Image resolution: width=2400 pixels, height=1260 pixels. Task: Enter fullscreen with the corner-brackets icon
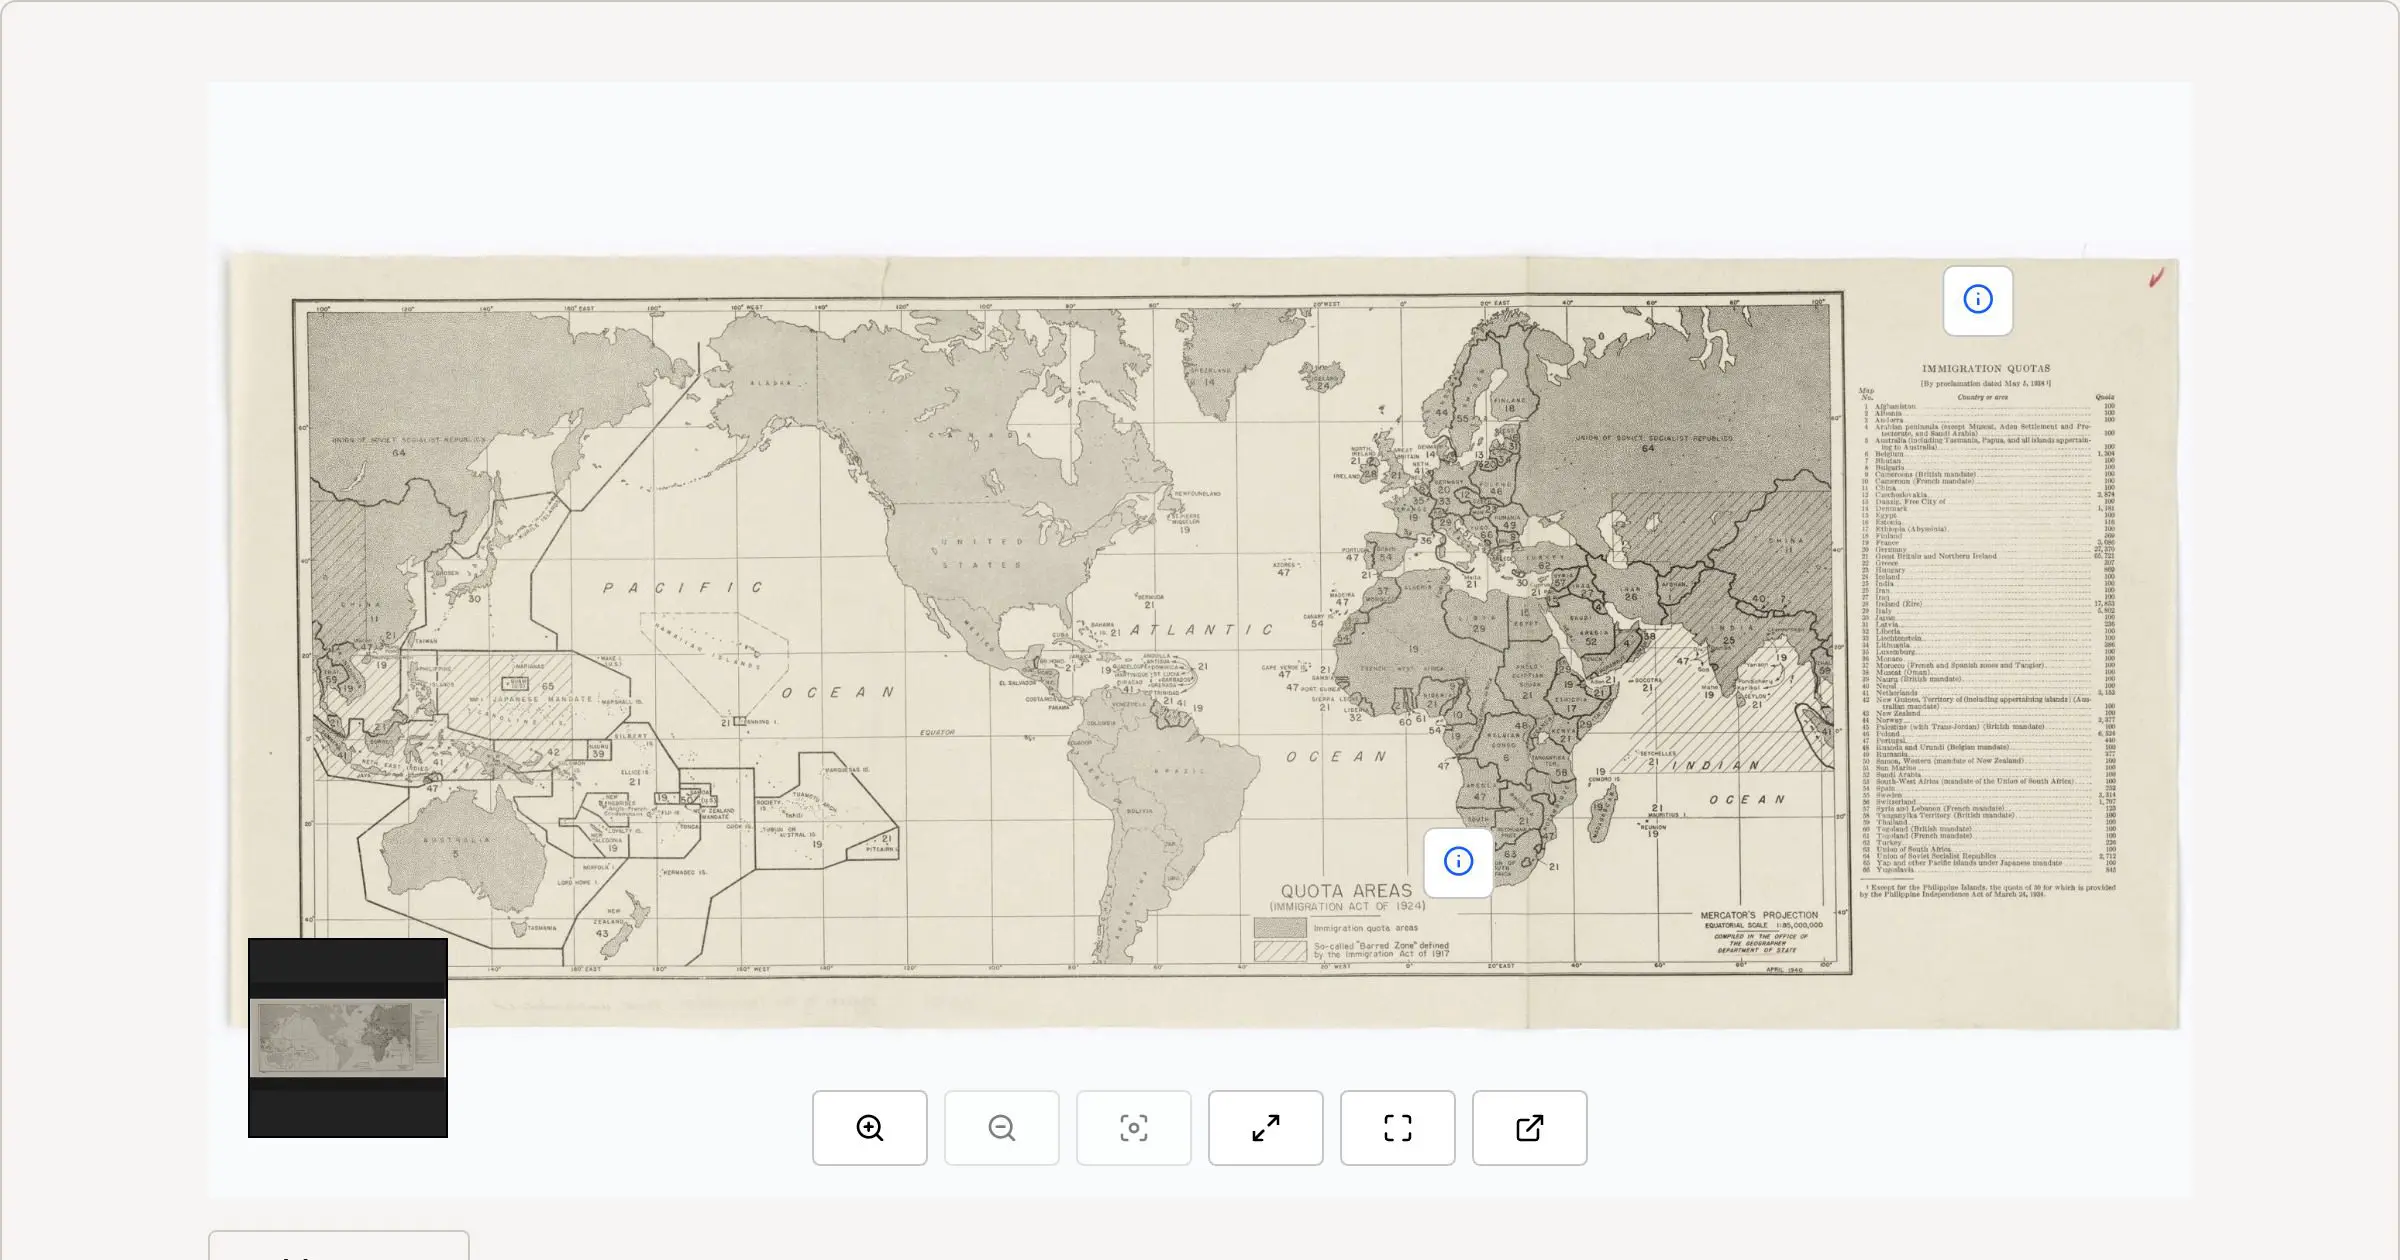tap(1397, 1128)
